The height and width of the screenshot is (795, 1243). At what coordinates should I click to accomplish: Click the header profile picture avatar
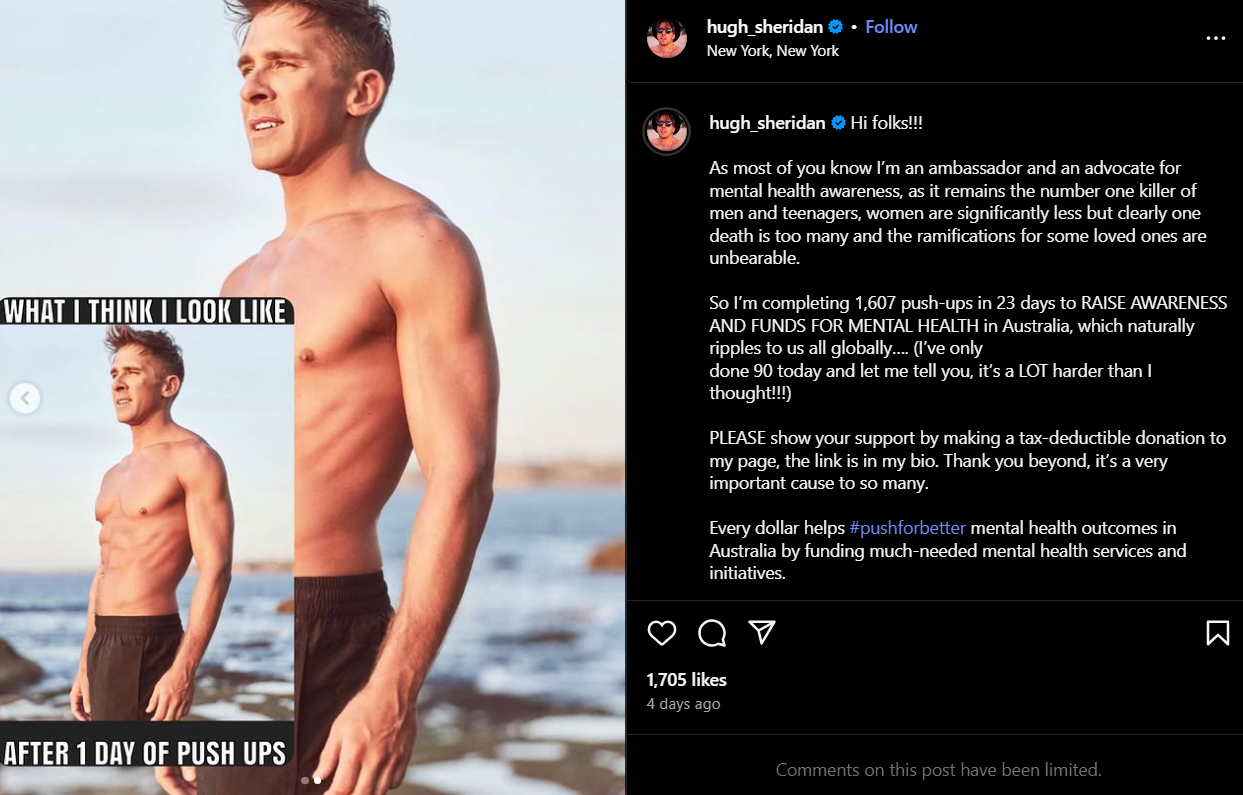point(667,38)
